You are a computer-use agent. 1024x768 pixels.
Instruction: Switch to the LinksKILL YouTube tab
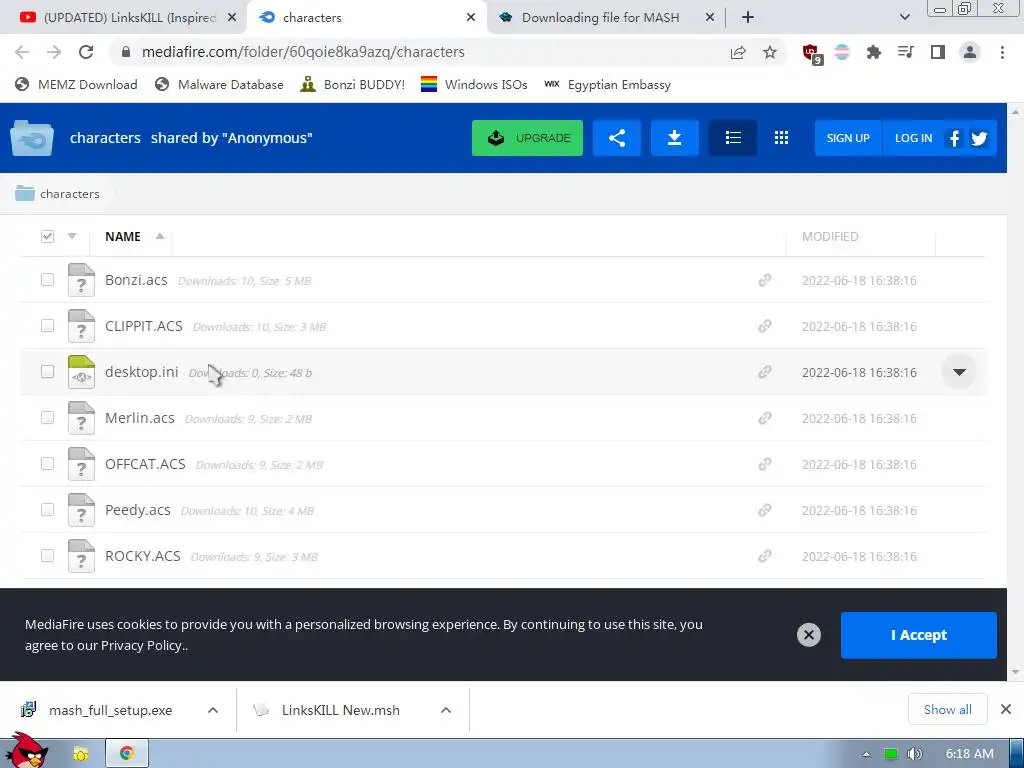[x=128, y=18]
